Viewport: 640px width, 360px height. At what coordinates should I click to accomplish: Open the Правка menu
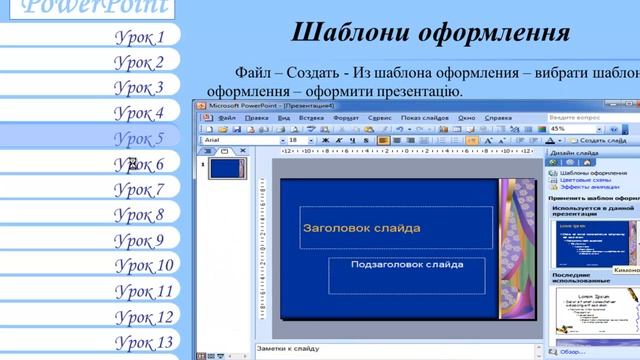(x=257, y=118)
